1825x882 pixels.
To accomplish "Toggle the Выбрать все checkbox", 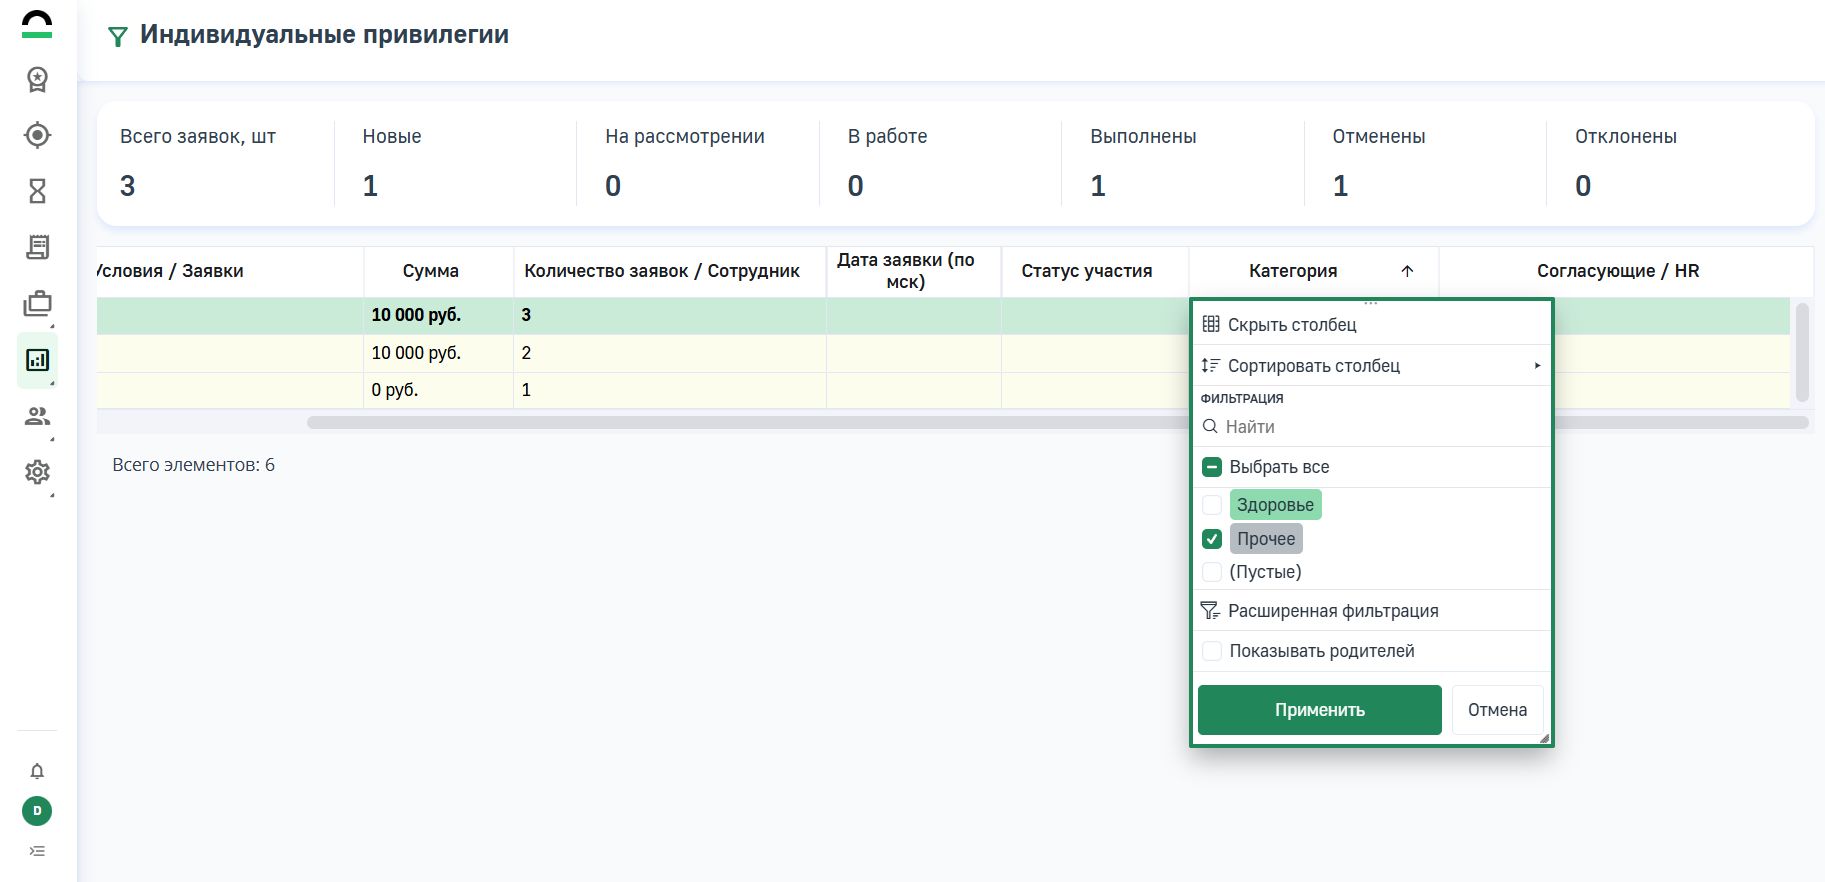I will coord(1211,467).
